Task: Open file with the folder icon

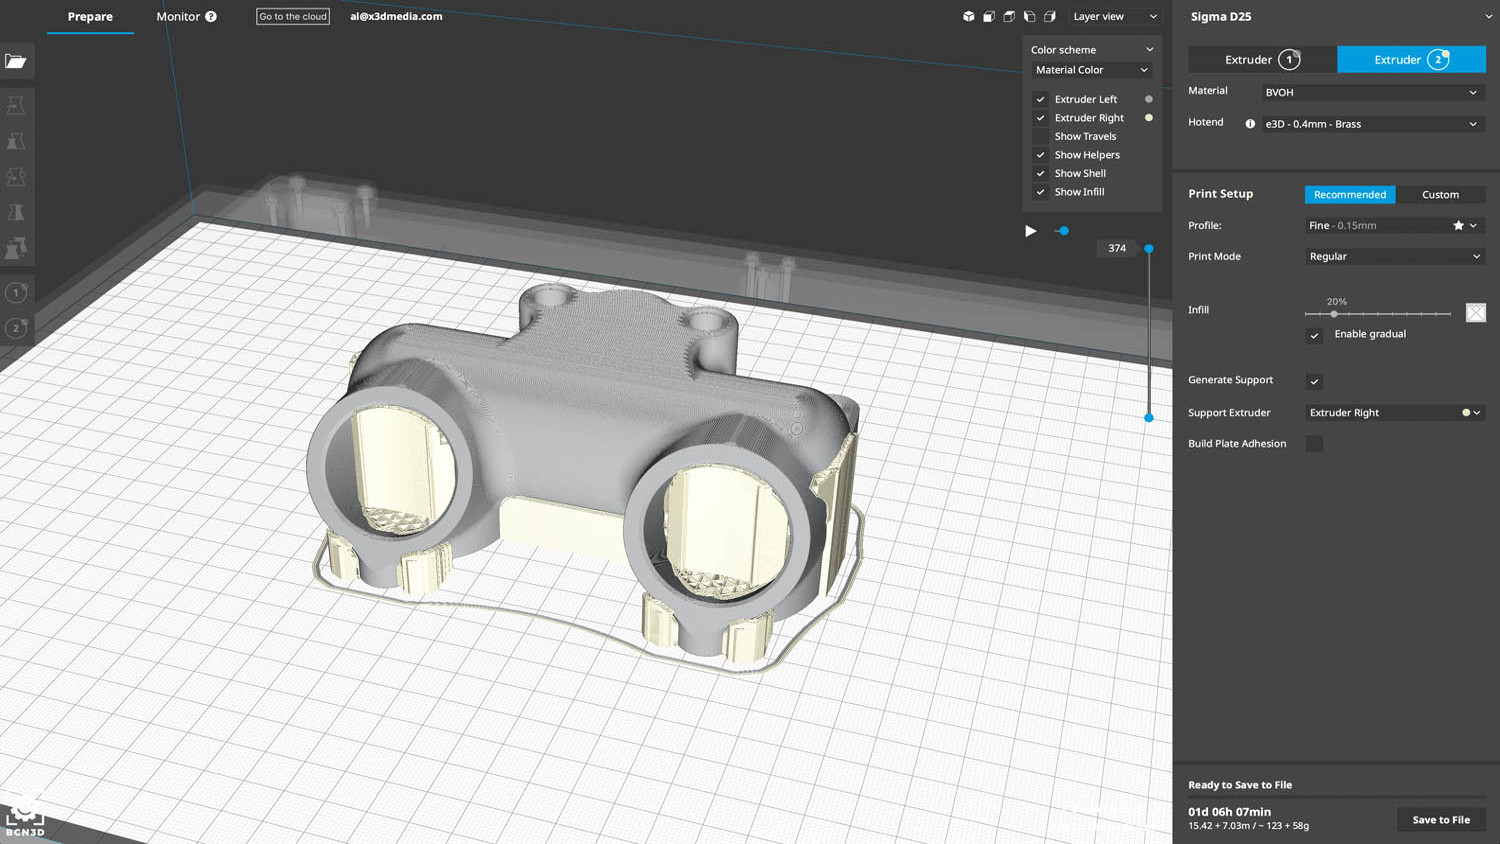Action: [16, 62]
